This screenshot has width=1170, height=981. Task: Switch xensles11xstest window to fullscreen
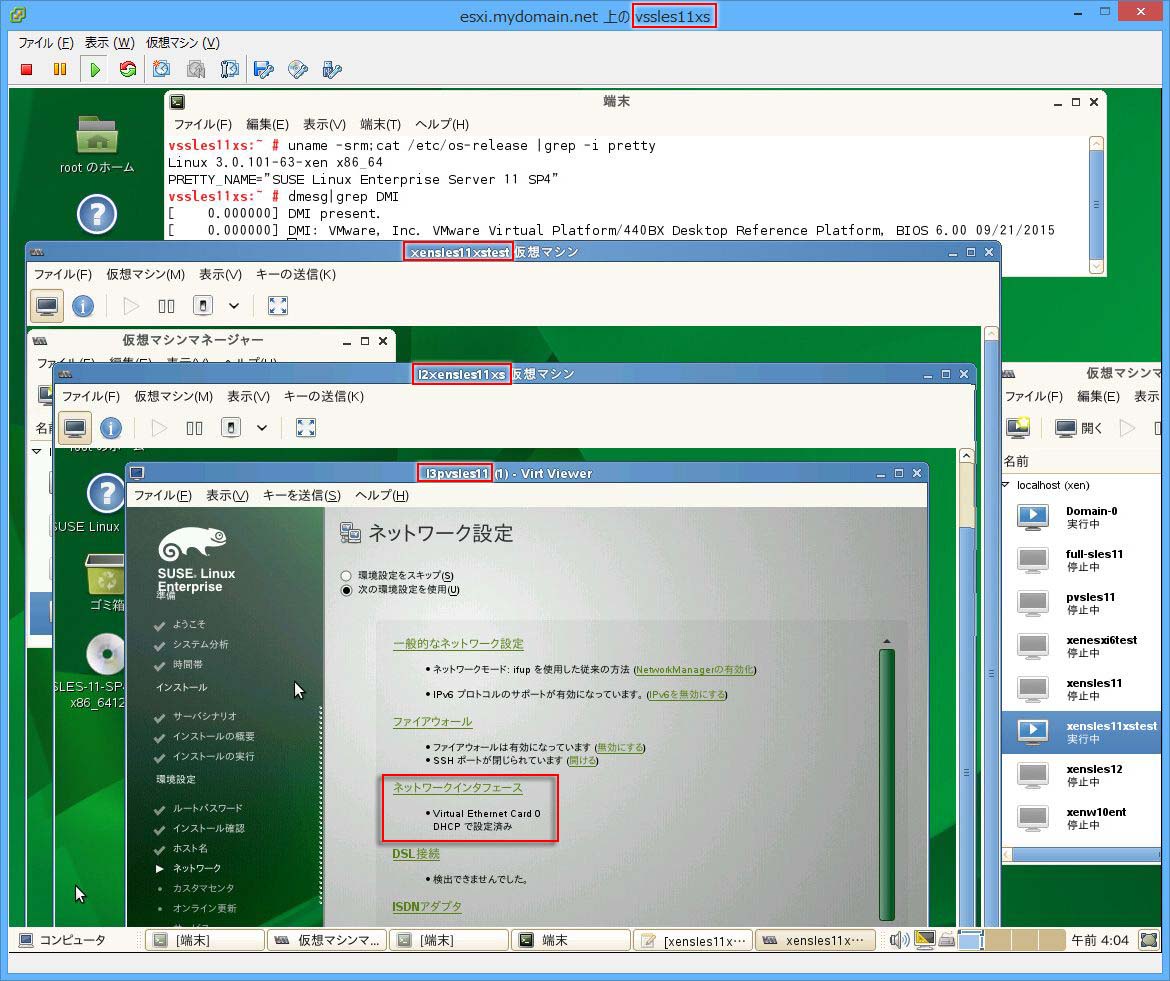(278, 306)
